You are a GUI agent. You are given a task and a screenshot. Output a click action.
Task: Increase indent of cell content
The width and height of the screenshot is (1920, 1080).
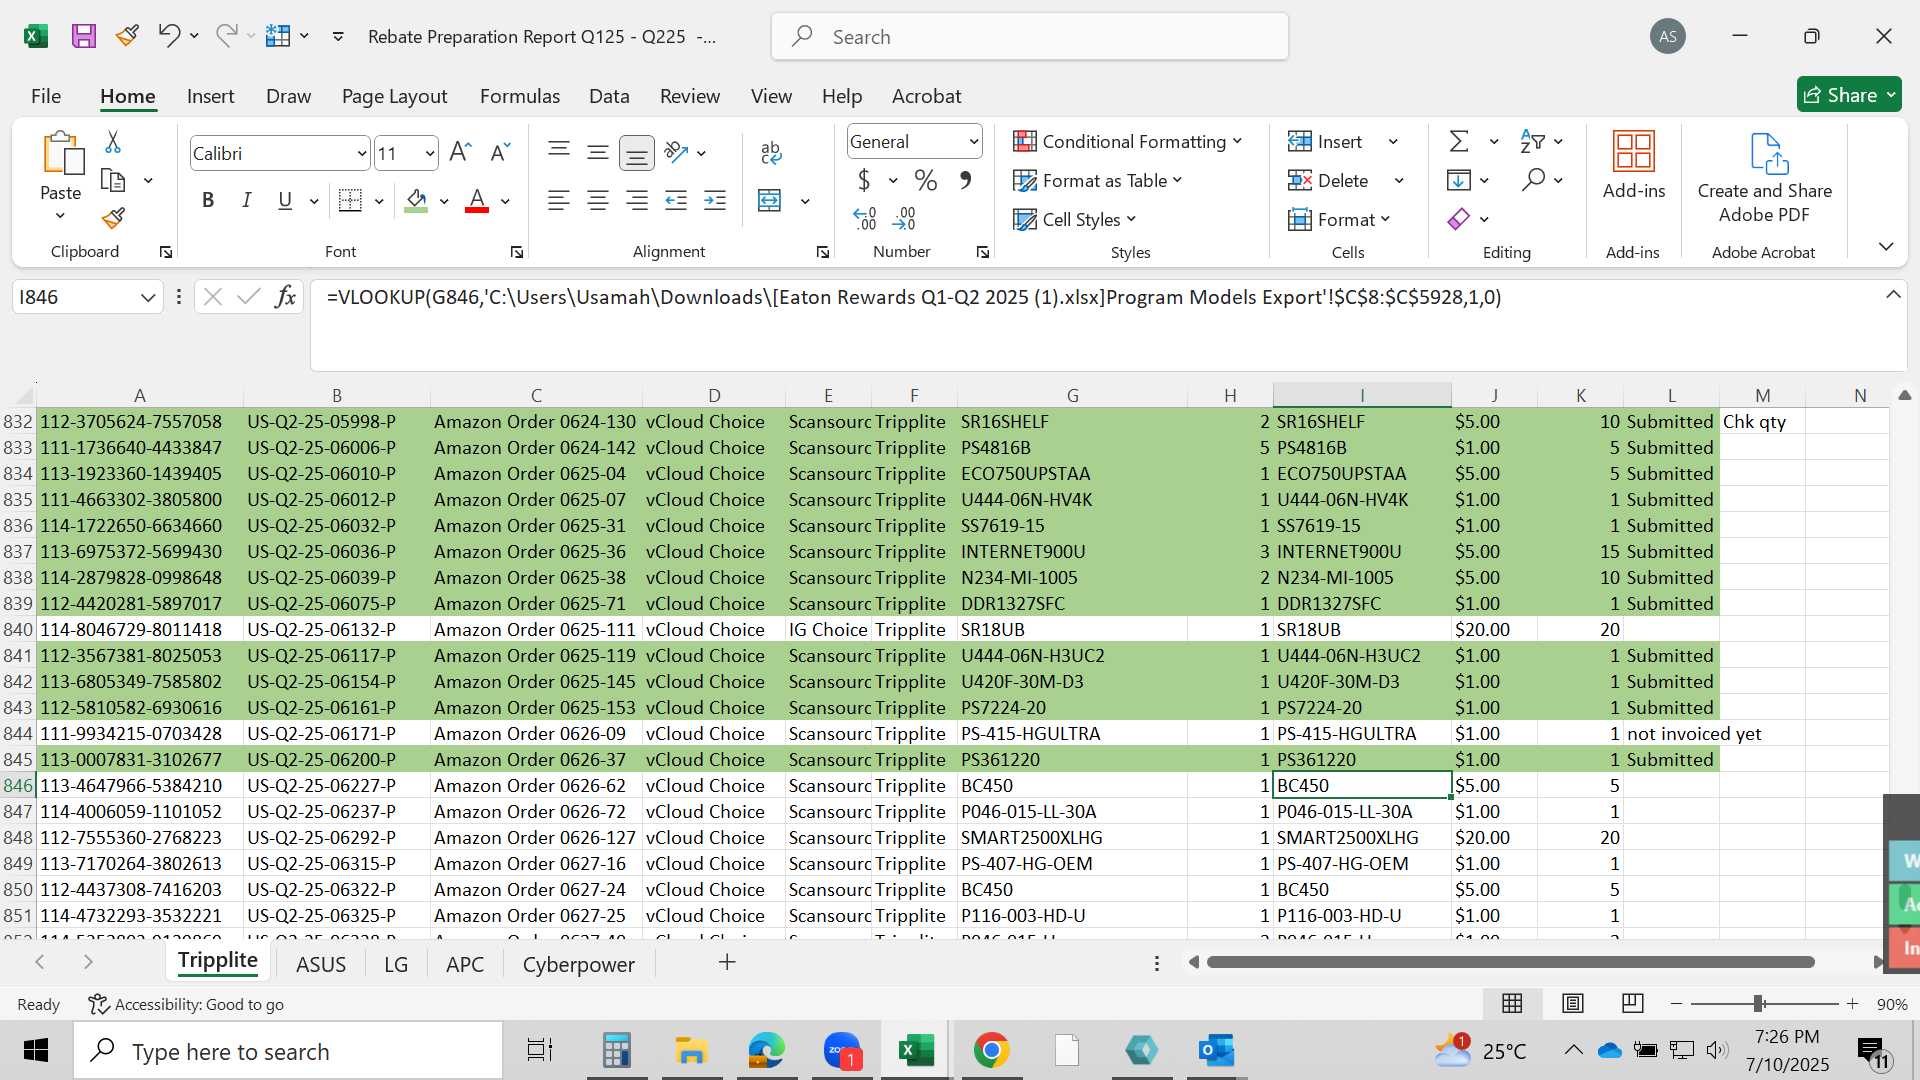[715, 201]
